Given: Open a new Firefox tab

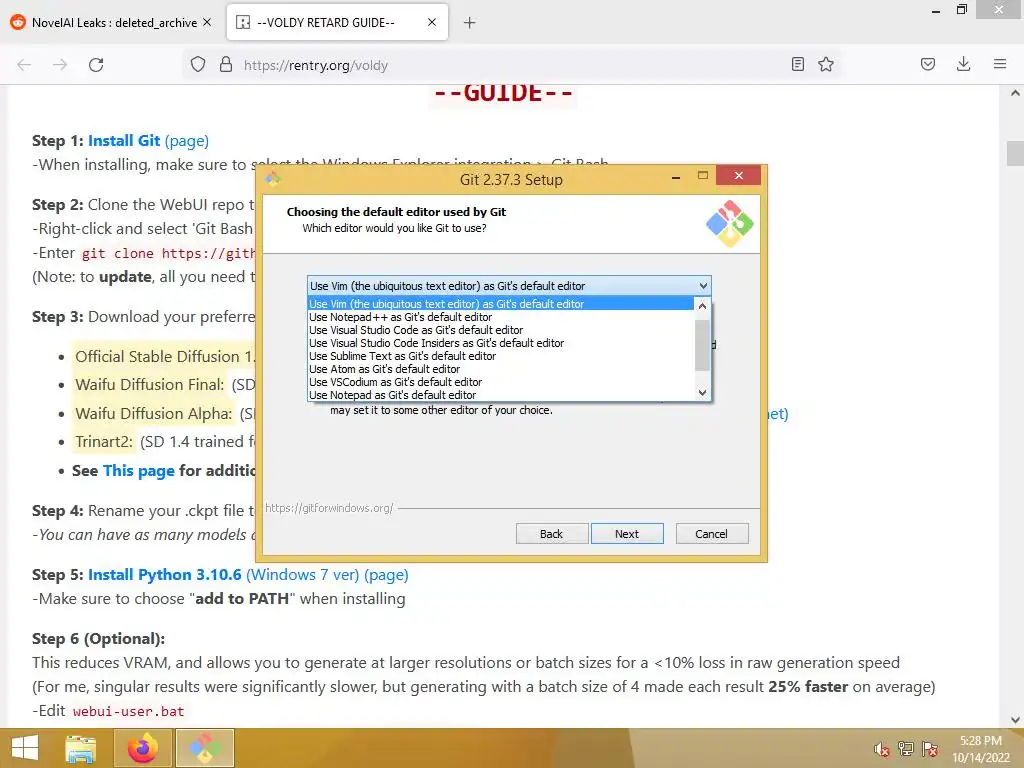Looking at the screenshot, I should (x=470, y=23).
